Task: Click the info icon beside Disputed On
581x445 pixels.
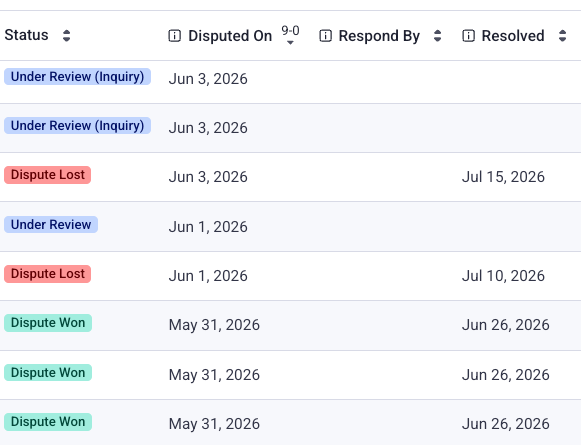Action: [175, 36]
